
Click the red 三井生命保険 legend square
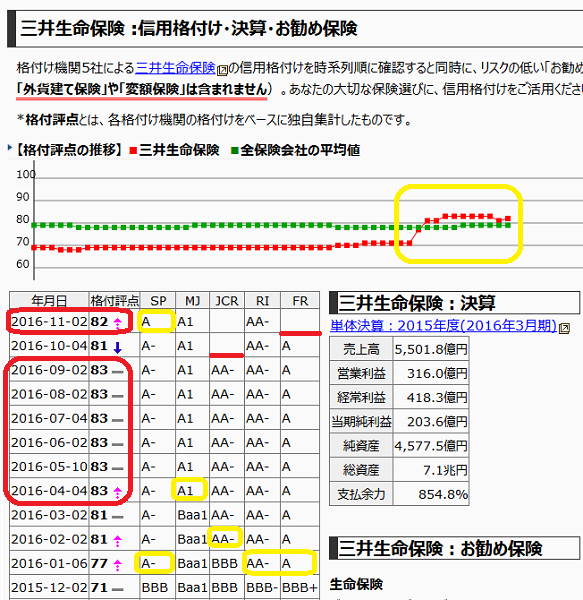click(x=133, y=150)
